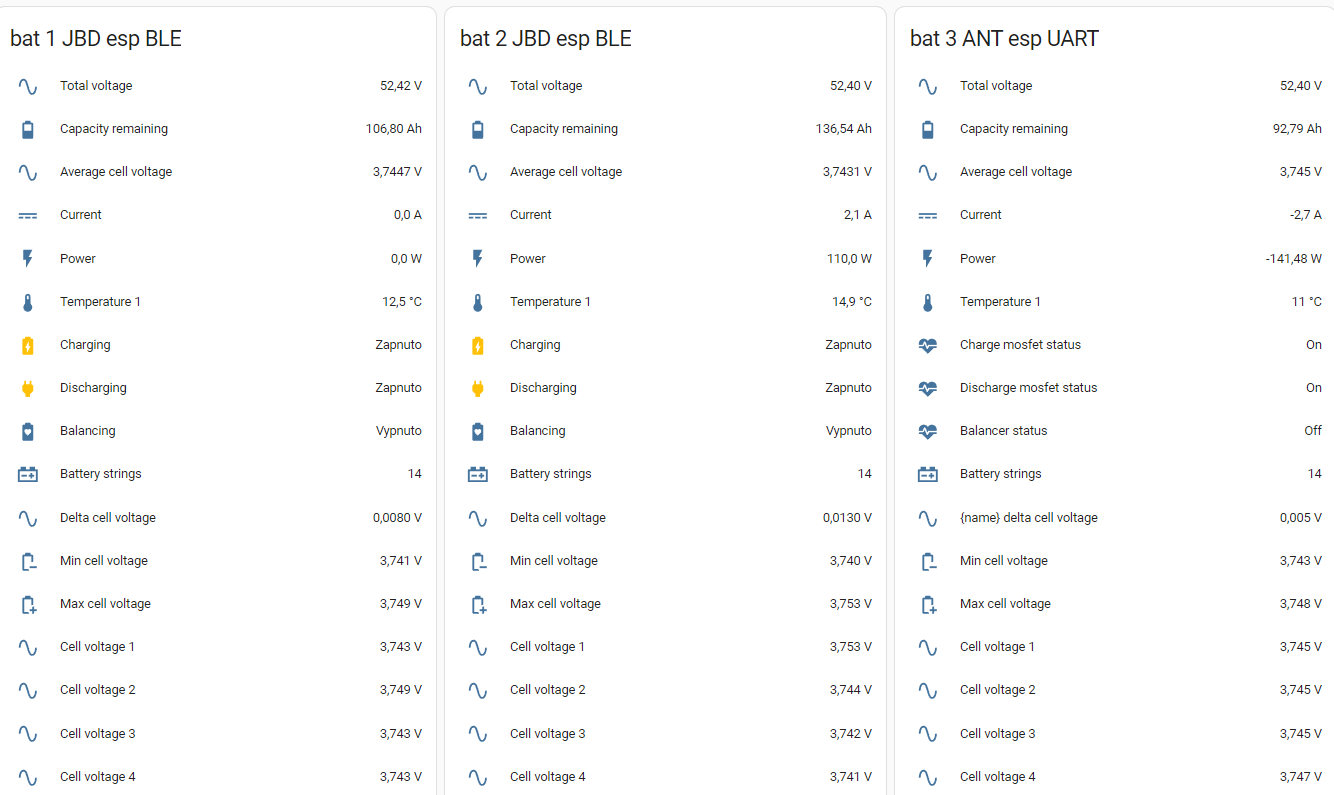Click the lightning Power icon in bat 2

pyautogui.click(x=478, y=259)
